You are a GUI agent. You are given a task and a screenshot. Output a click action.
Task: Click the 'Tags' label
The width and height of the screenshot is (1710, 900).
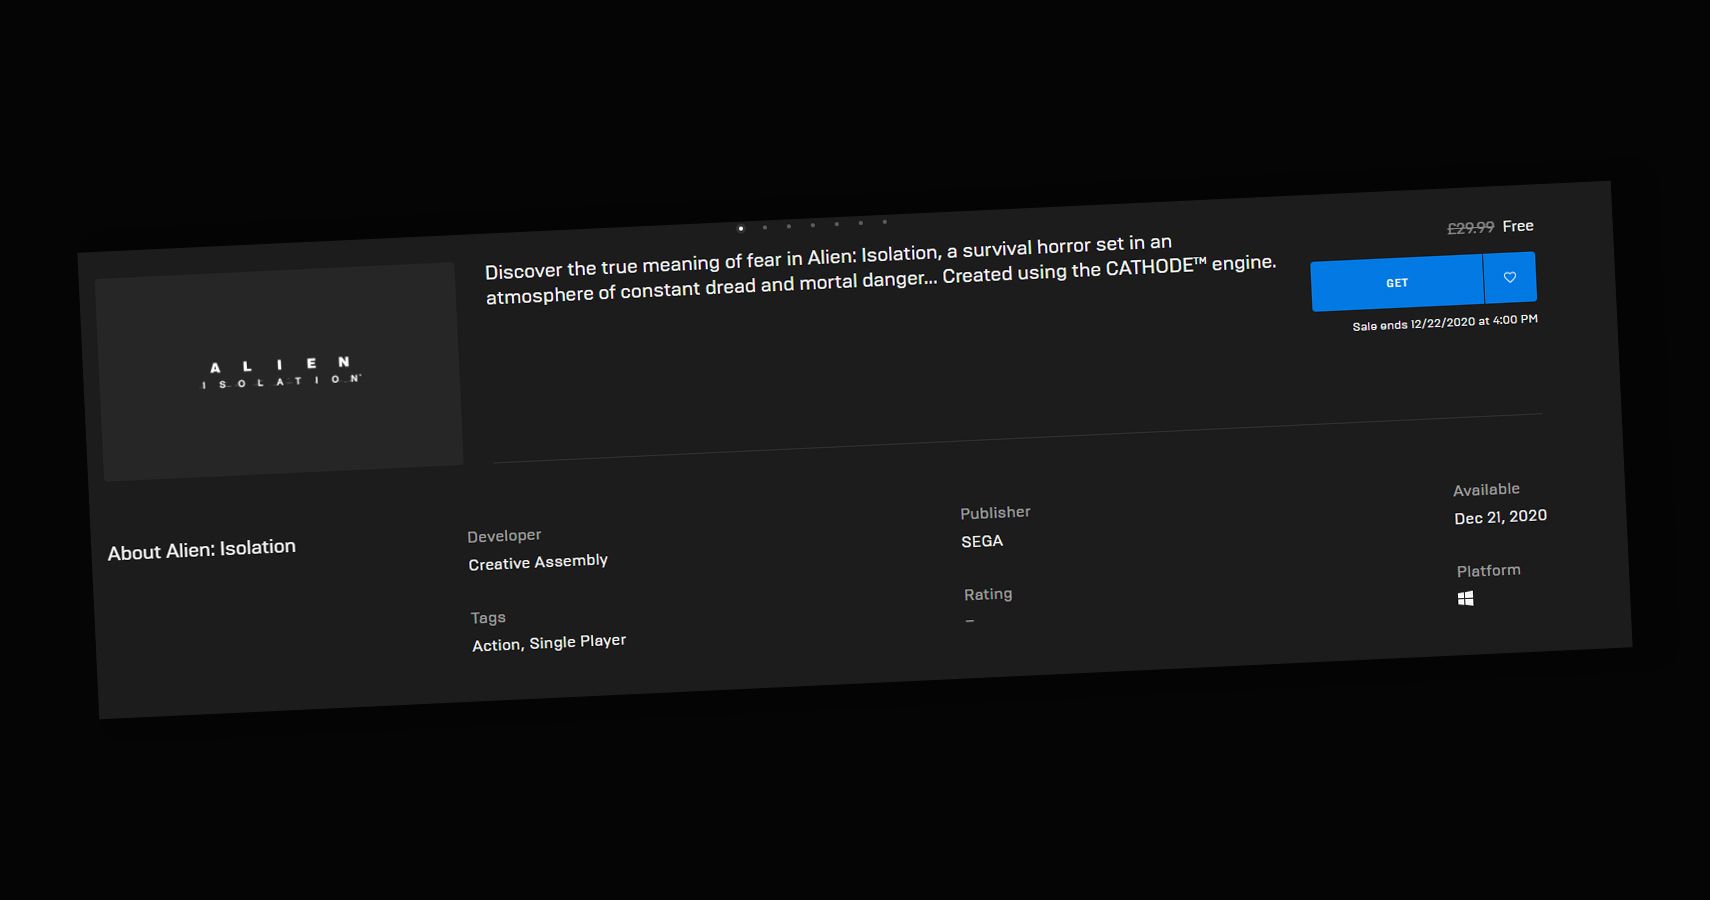[x=488, y=618]
